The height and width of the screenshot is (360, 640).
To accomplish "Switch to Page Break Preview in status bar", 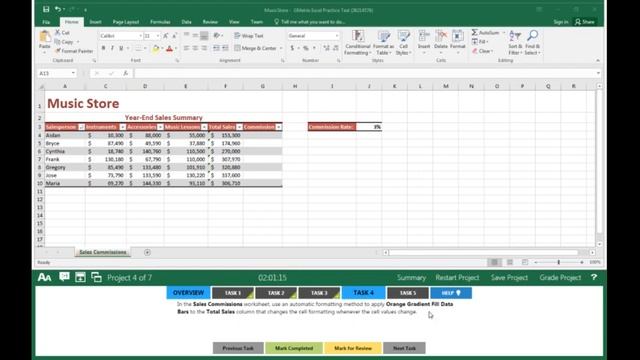I will 525,262.
